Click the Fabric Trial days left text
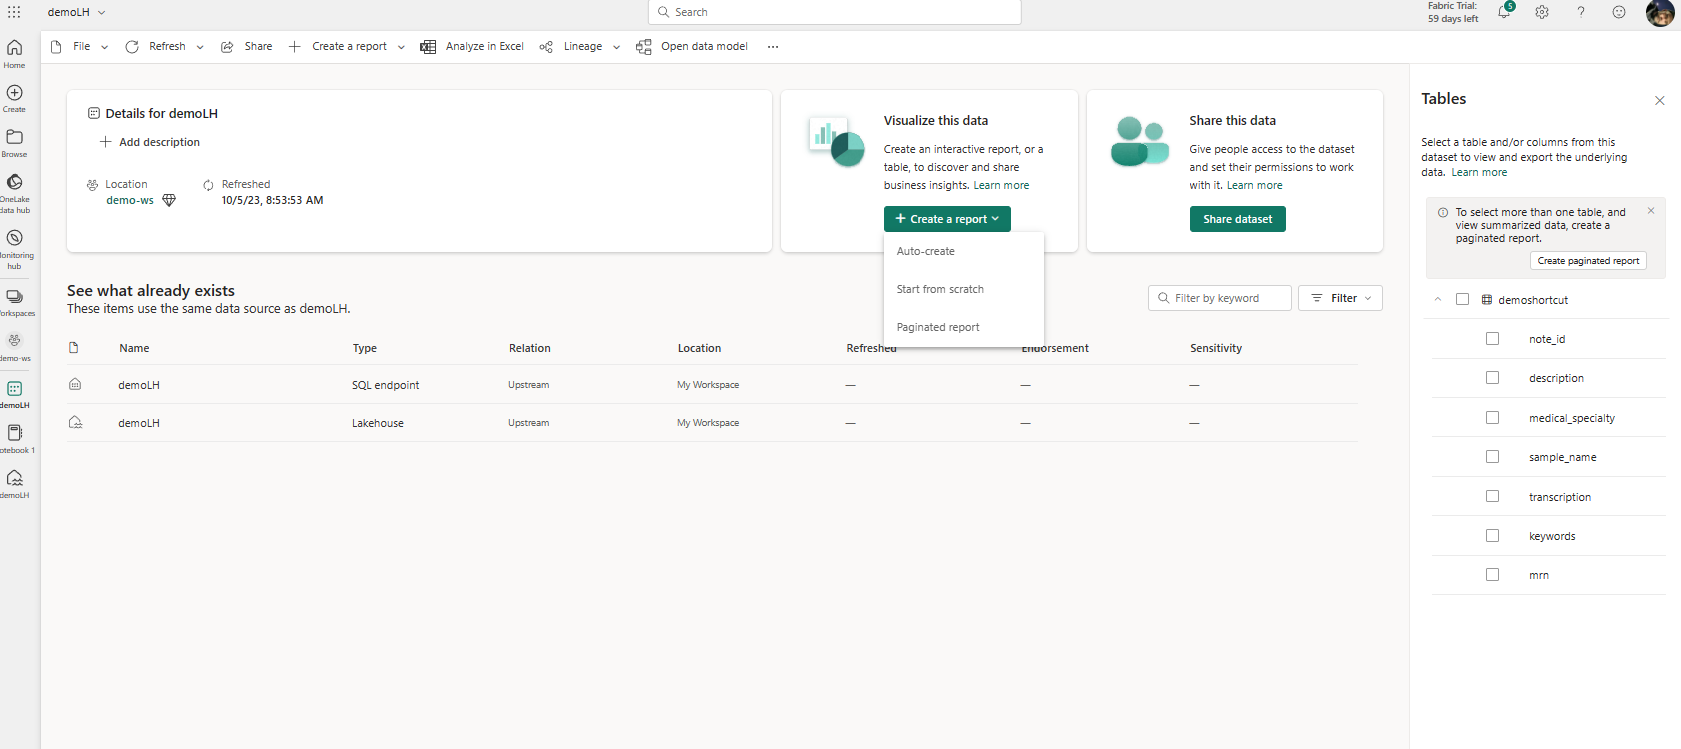Image resolution: width=1681 pixels, height=749 pixels. [x=1453, y=12]
